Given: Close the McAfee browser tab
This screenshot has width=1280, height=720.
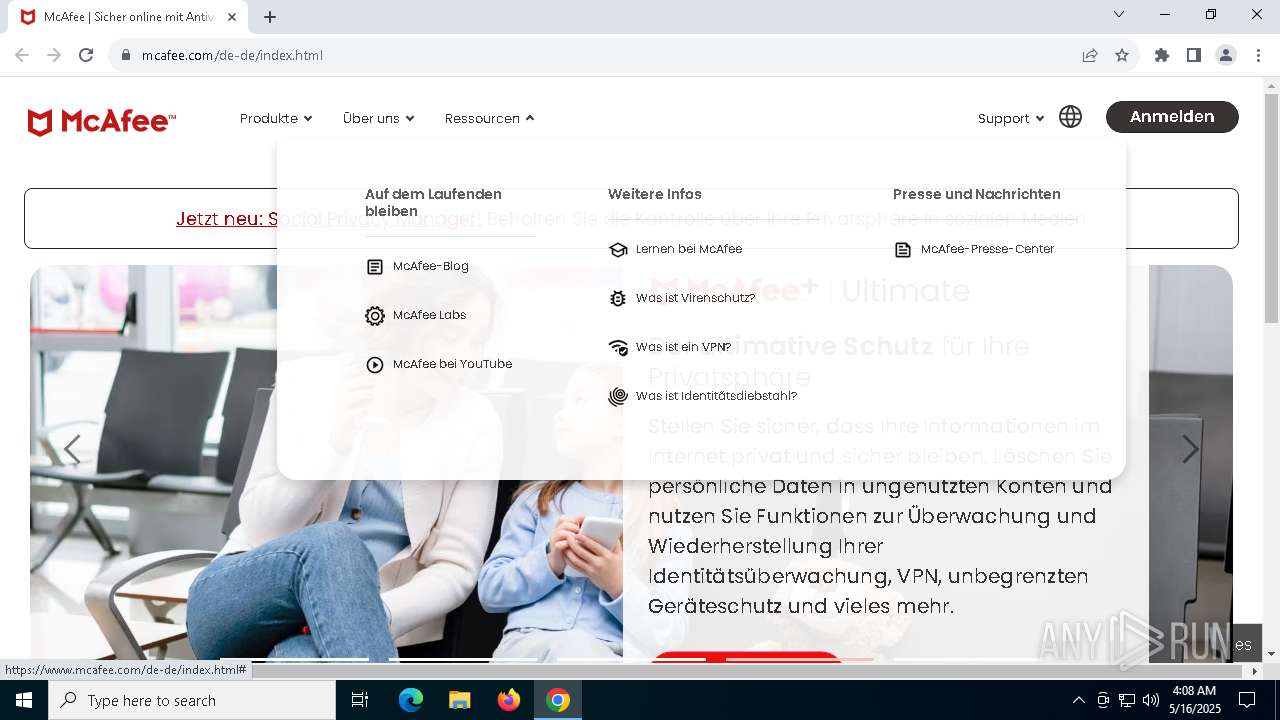Looking at the screenshot, I should pos(232,17).
